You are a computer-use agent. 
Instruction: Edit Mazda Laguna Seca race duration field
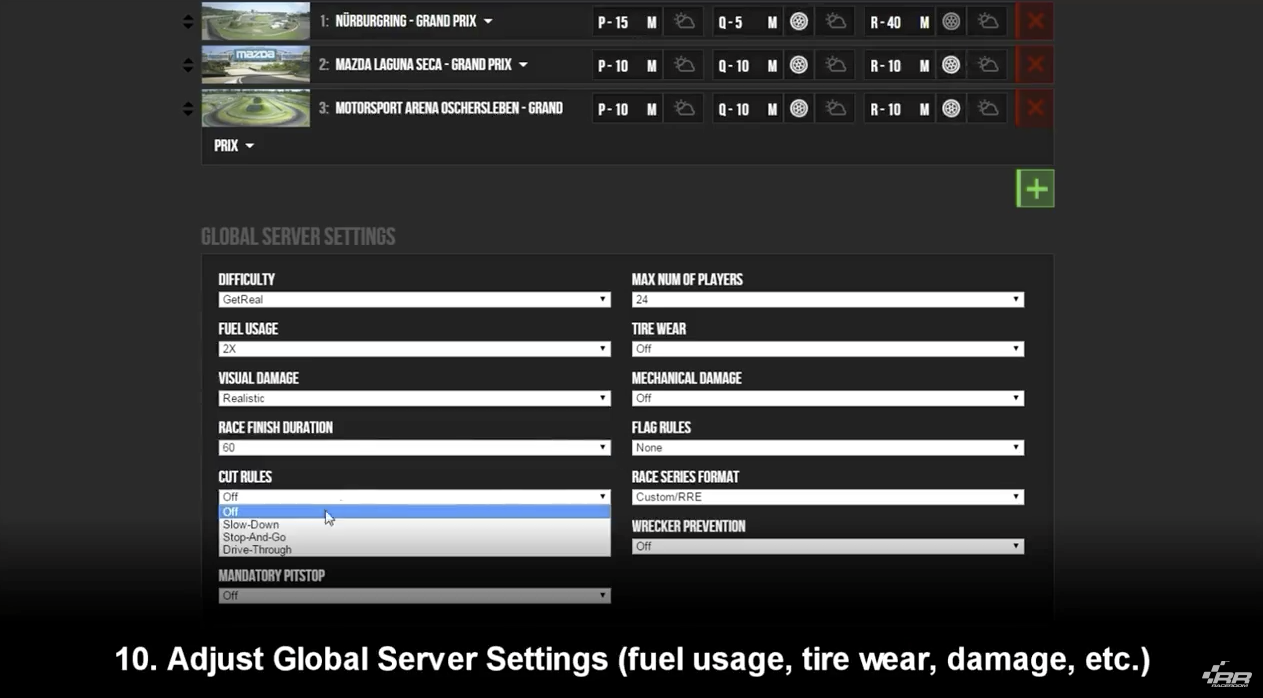(x=900, y=66)
